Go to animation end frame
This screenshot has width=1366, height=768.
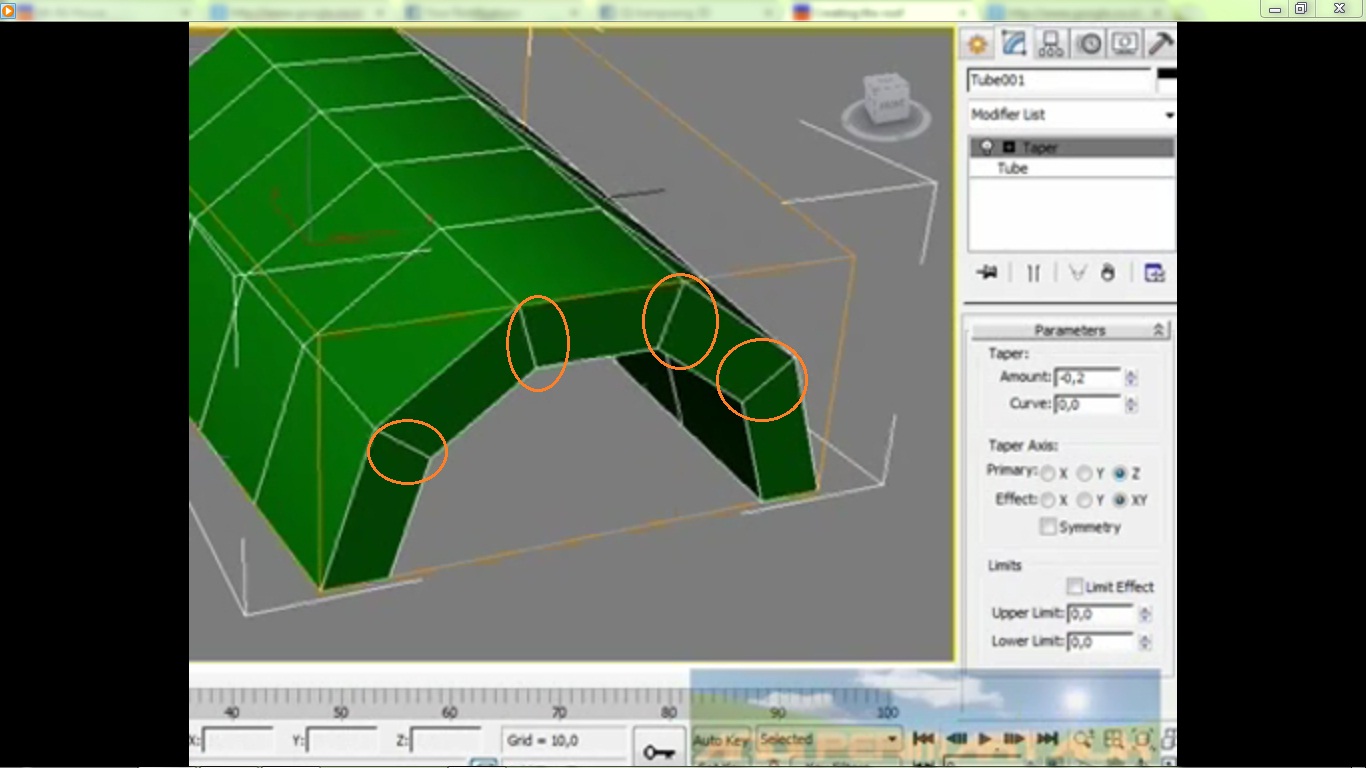click(x=1047, y=739)
